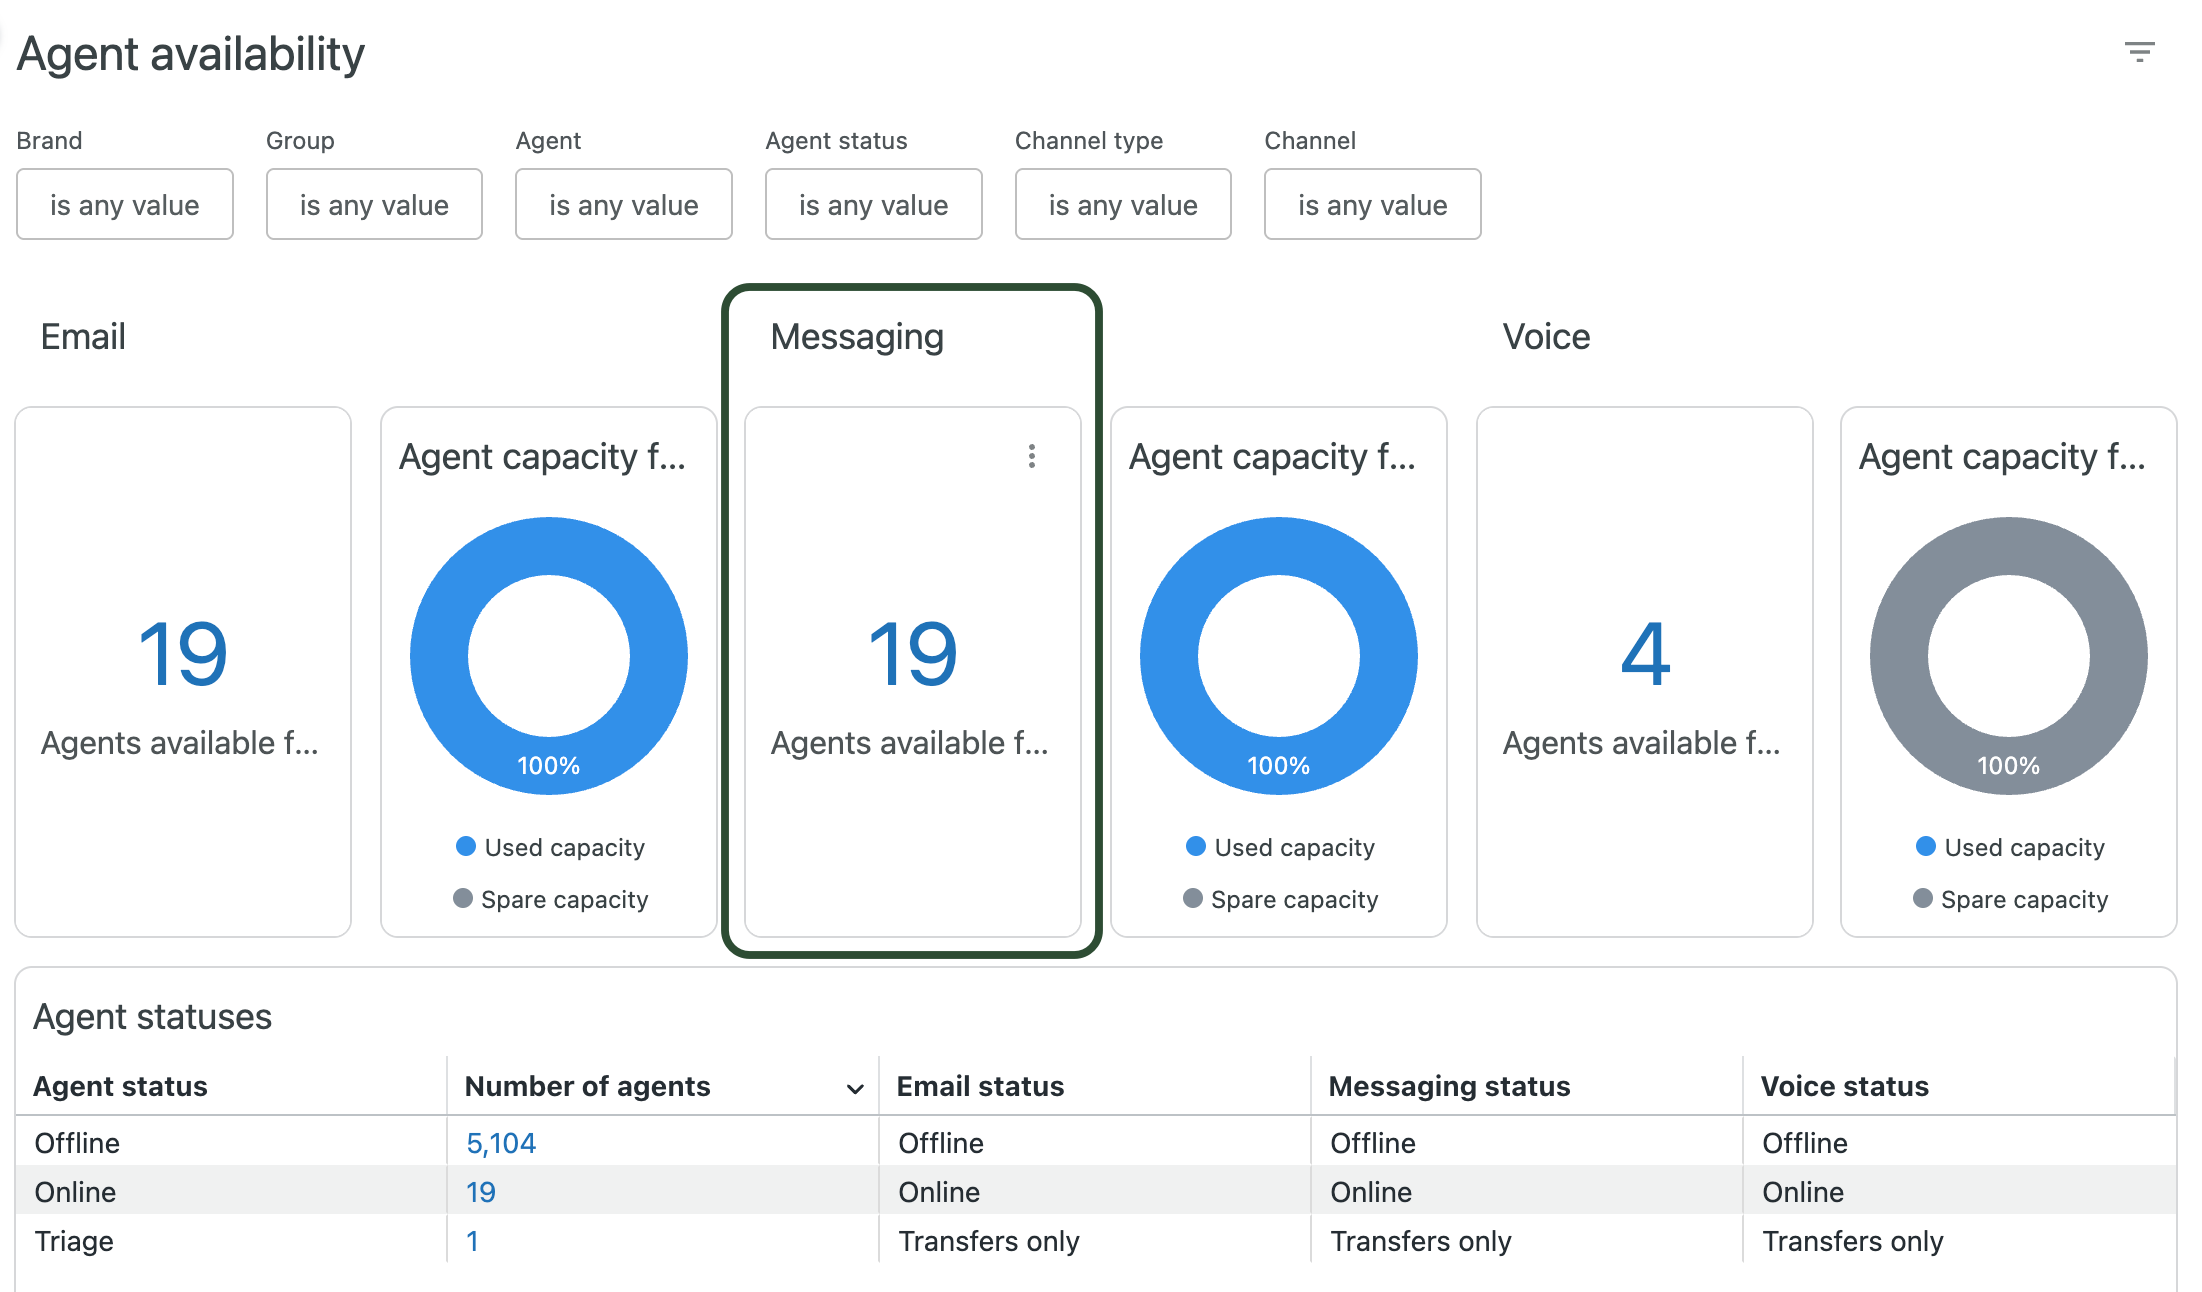Toggle Voice Used capacity legend item

pyautogui.click(x=2010, y=847)
